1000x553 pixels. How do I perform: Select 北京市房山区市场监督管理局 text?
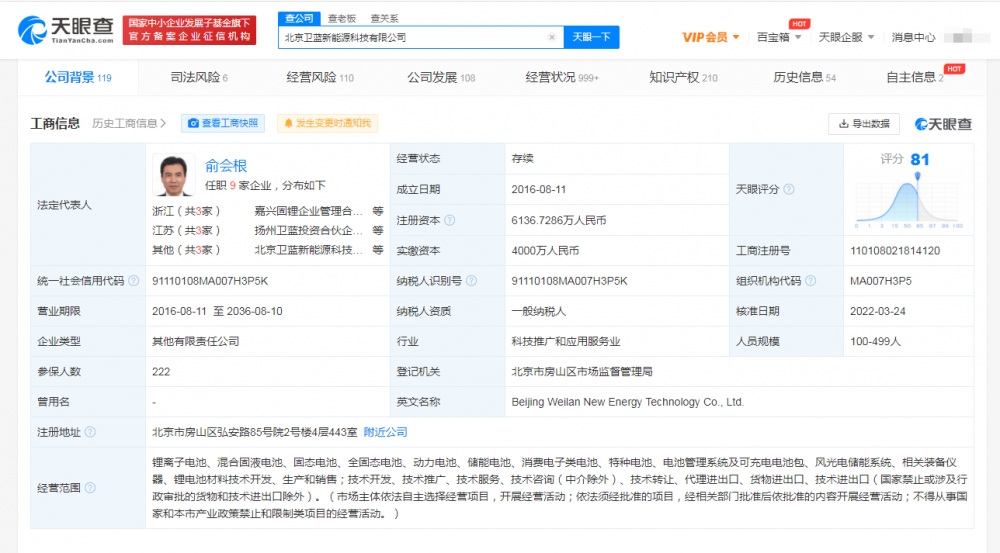click(582, 372)
